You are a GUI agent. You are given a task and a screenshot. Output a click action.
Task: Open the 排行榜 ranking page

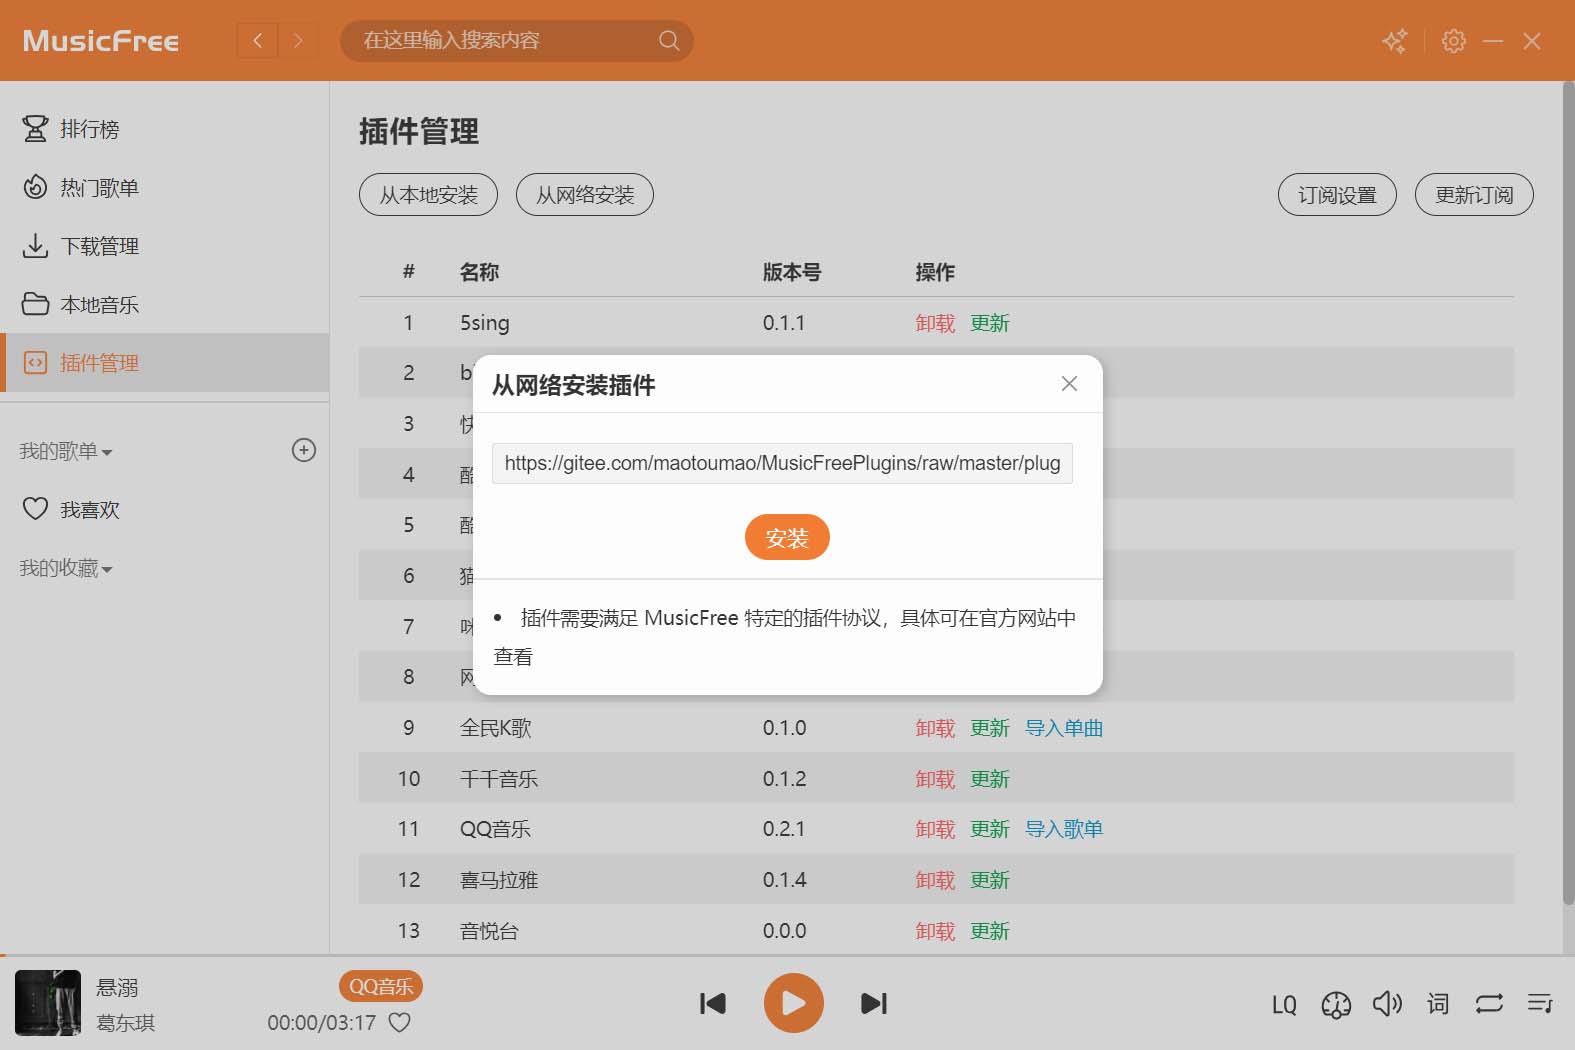tap(164, 129)
